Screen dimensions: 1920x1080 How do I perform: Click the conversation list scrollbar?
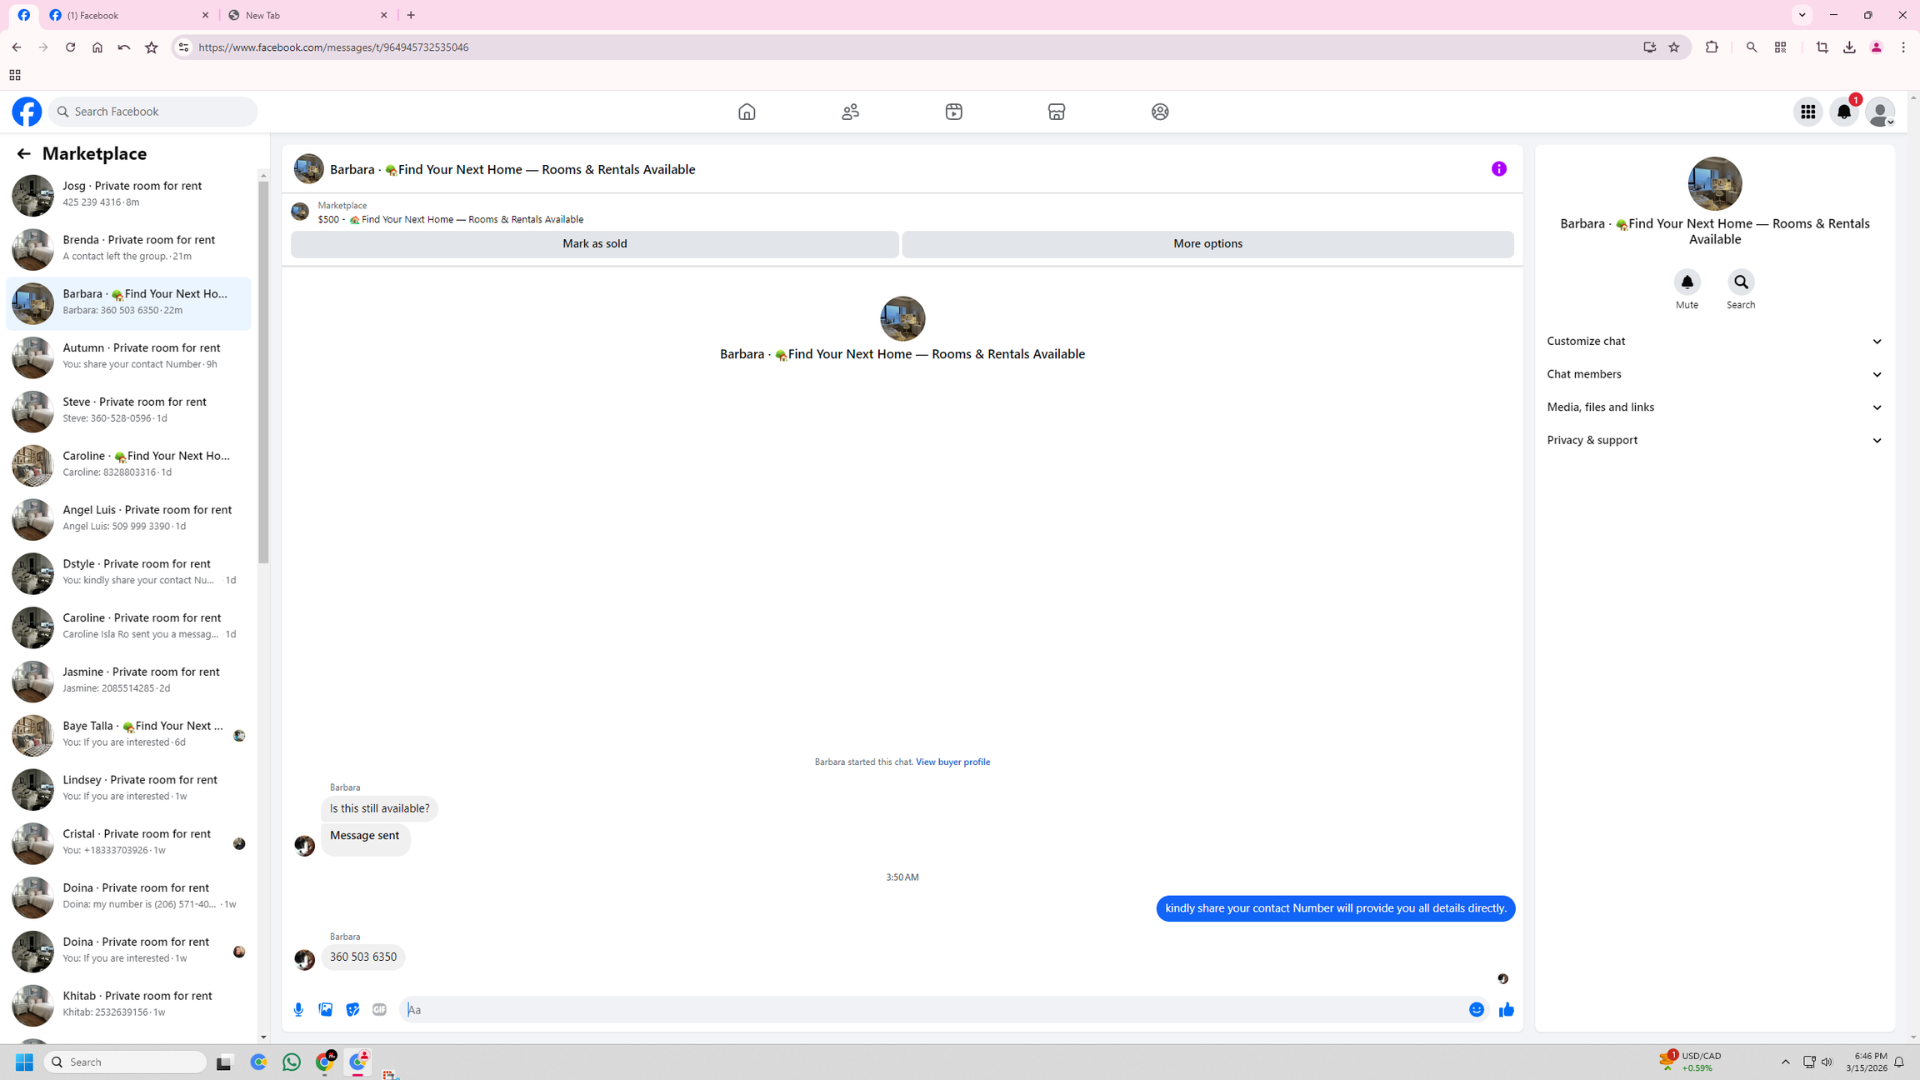point(263,373)
